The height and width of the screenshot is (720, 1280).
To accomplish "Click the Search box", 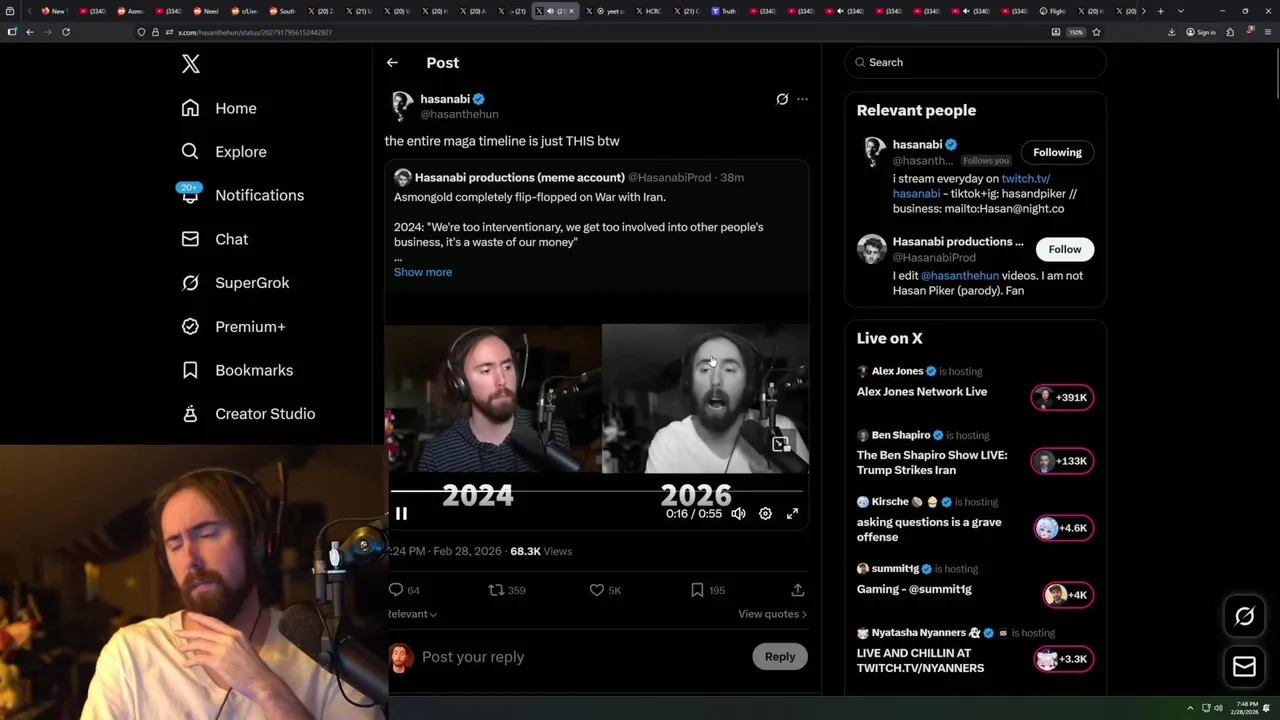I will 976,62.
